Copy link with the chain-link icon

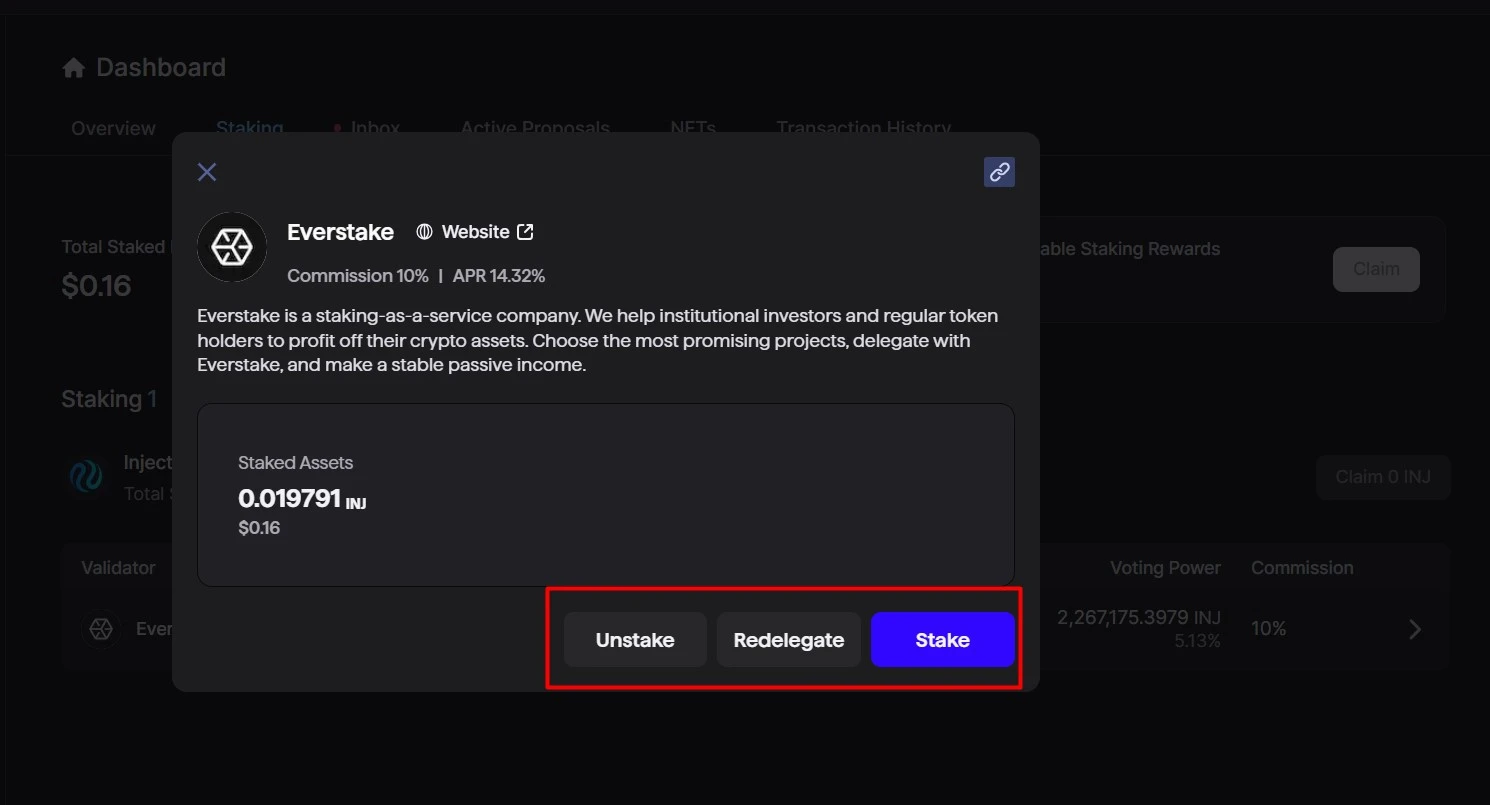tap(999, 172)
